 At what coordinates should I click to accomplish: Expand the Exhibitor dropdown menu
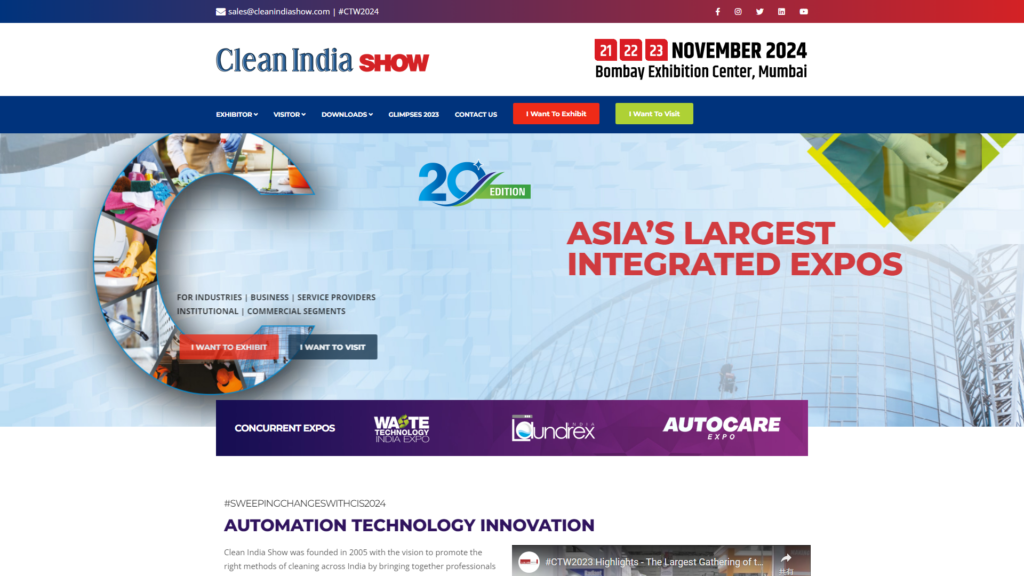237,114
